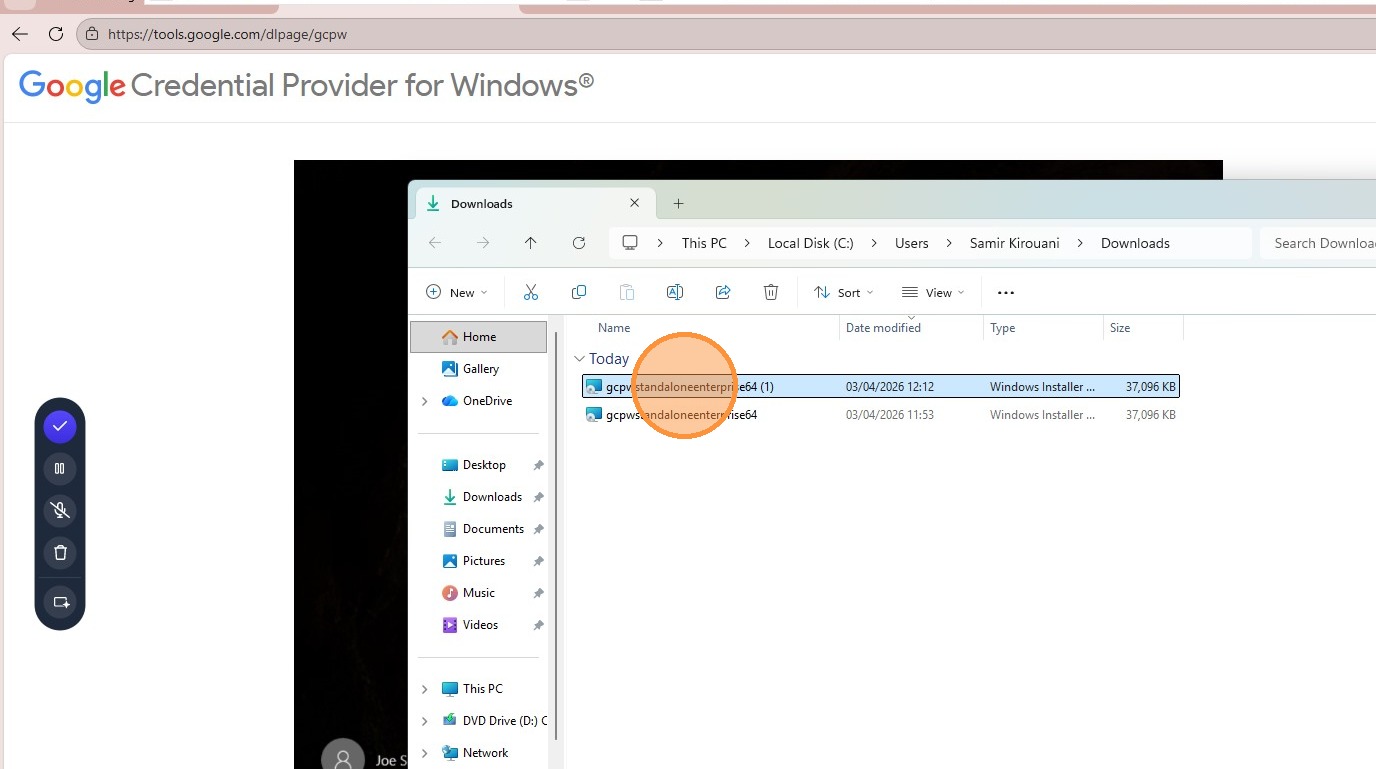Open the New item button
This screenshot has width=1376, height=769.
457,292
